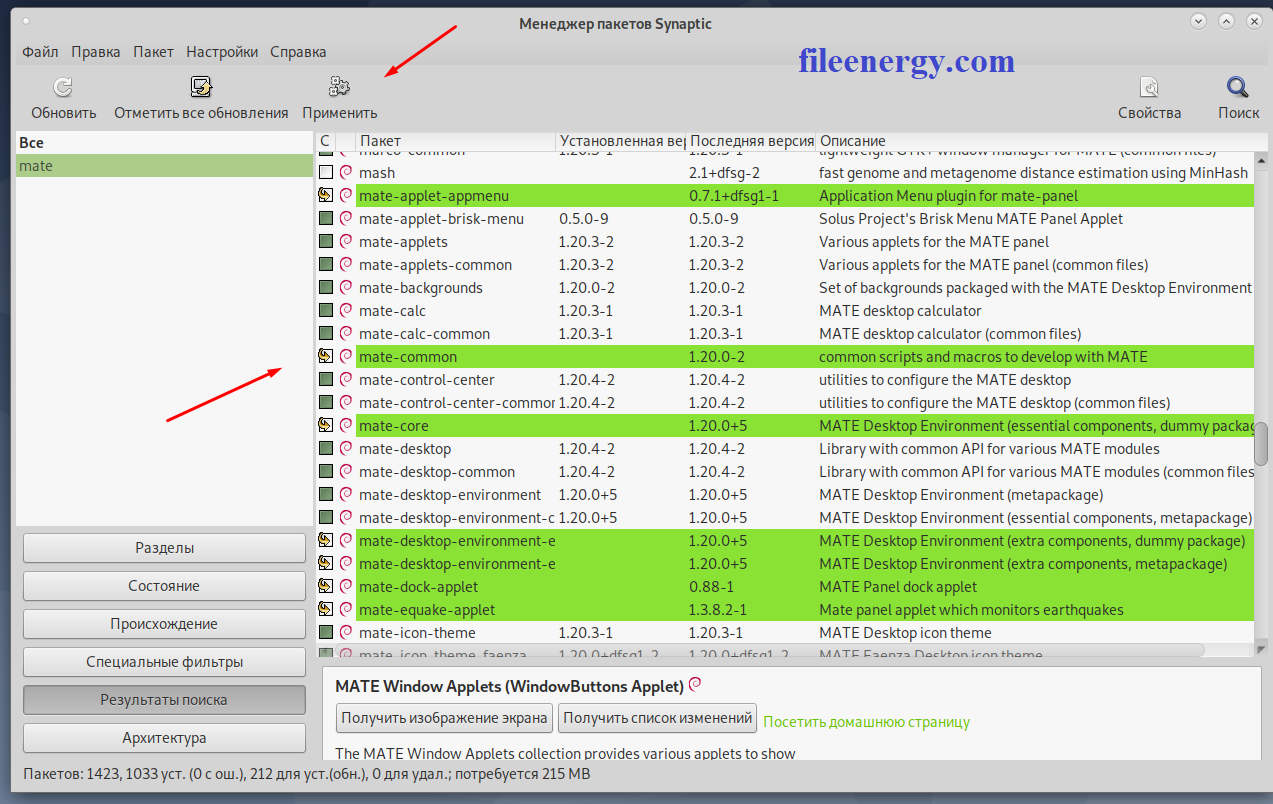Toggle install mark for mate-dock-applet
The width and height of the screenshot is (1273, 804).
[x=325, y=586]
